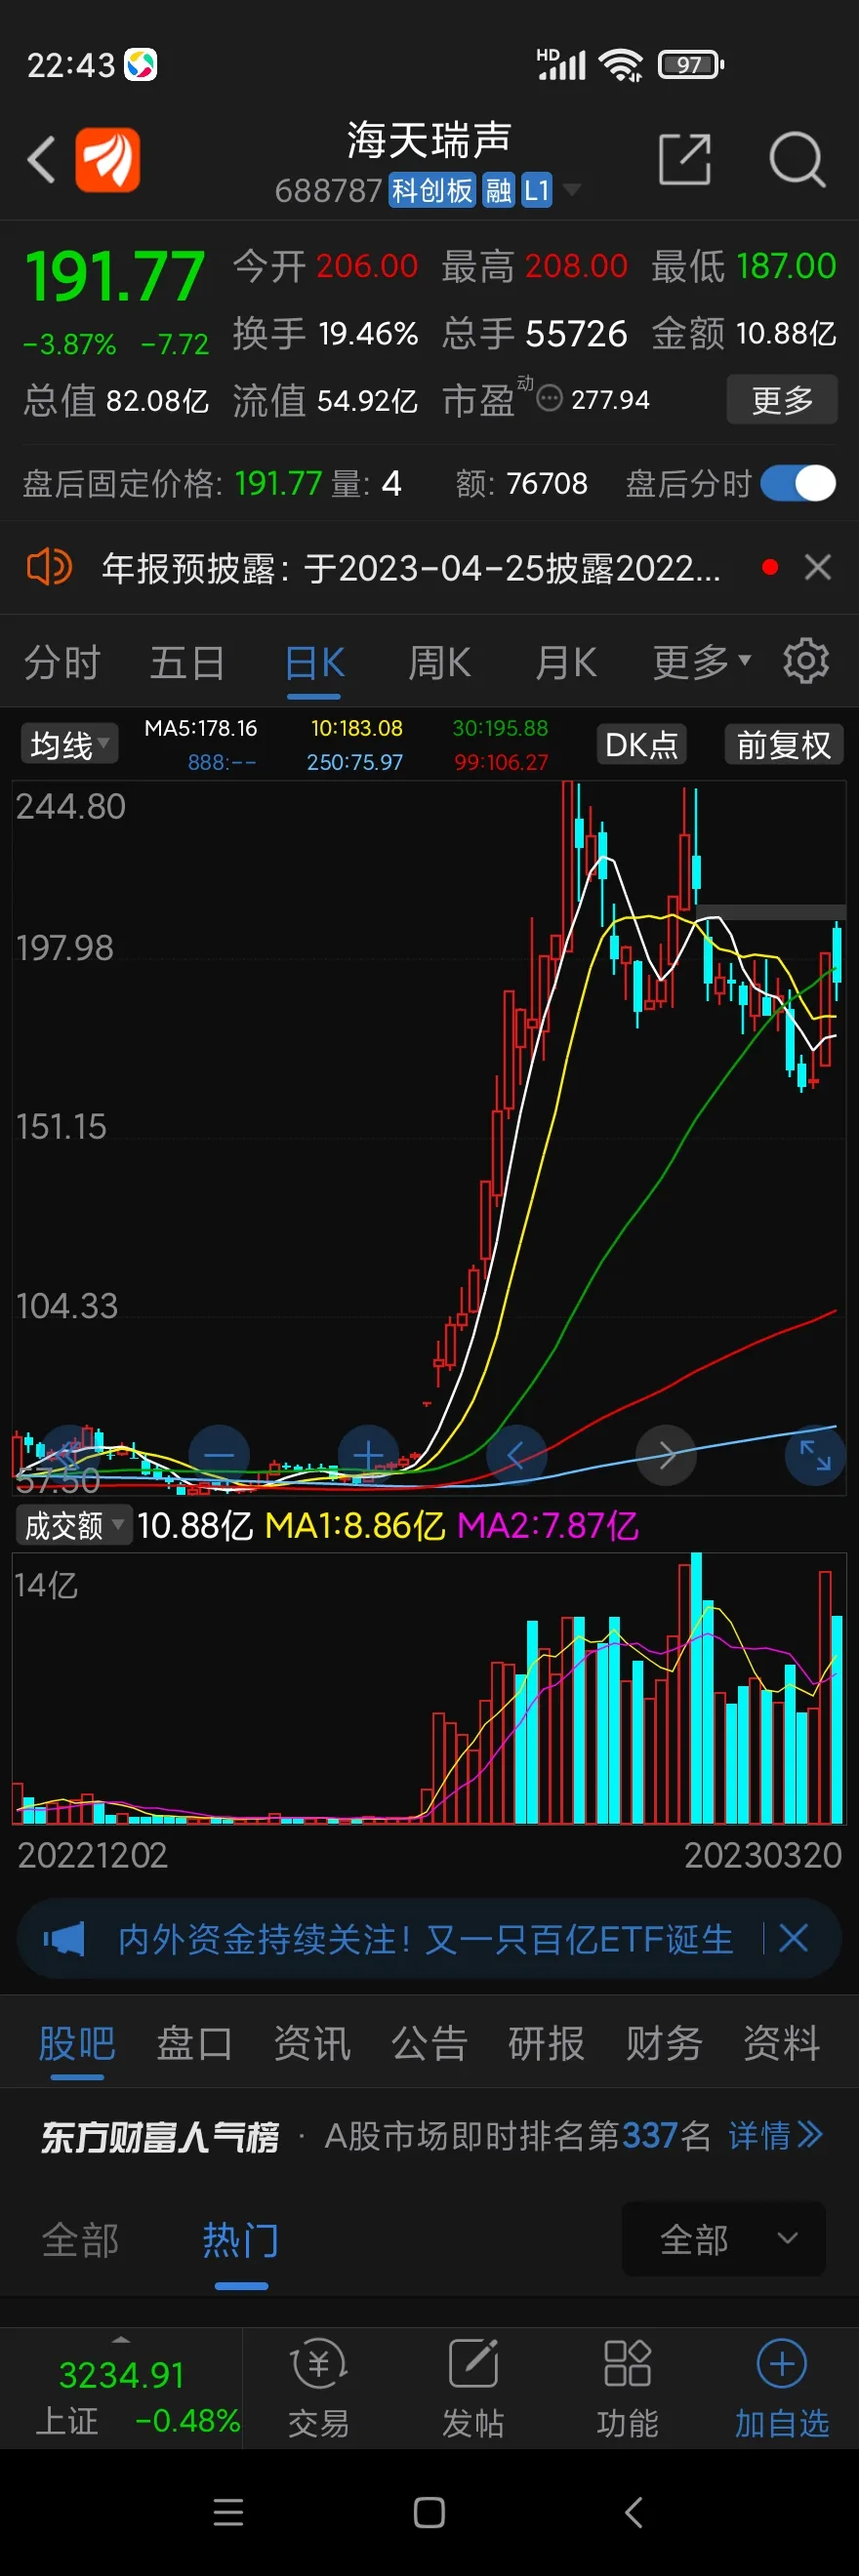The width and height of the screenshot is (859, 2576).
Task: Select the 全部 posts filter tab
Action: pos(80,2241)
